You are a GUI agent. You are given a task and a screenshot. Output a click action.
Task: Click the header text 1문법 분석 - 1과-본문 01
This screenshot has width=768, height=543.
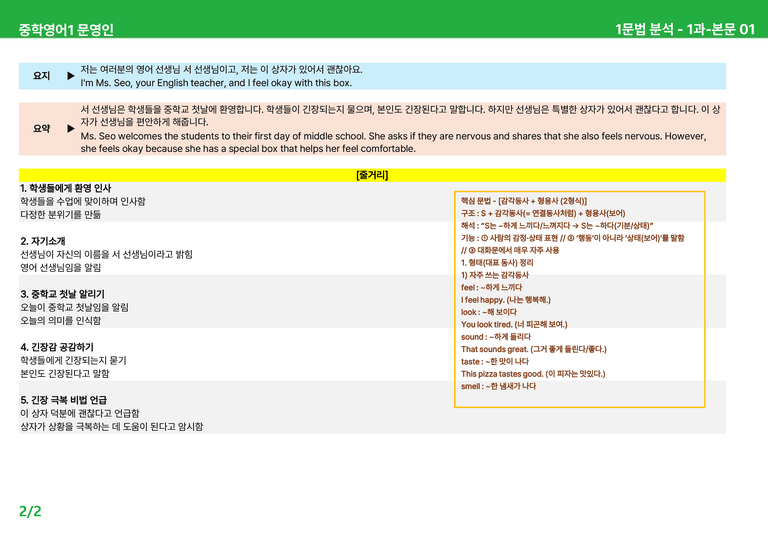(685, 29)
